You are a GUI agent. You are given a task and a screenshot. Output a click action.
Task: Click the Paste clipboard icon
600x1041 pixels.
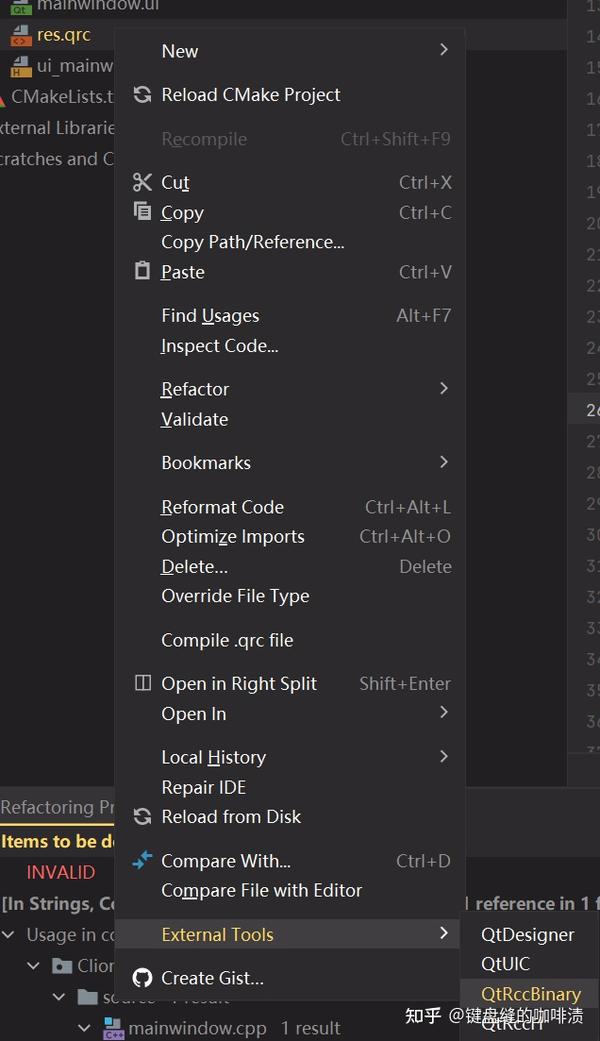[142, 271]
